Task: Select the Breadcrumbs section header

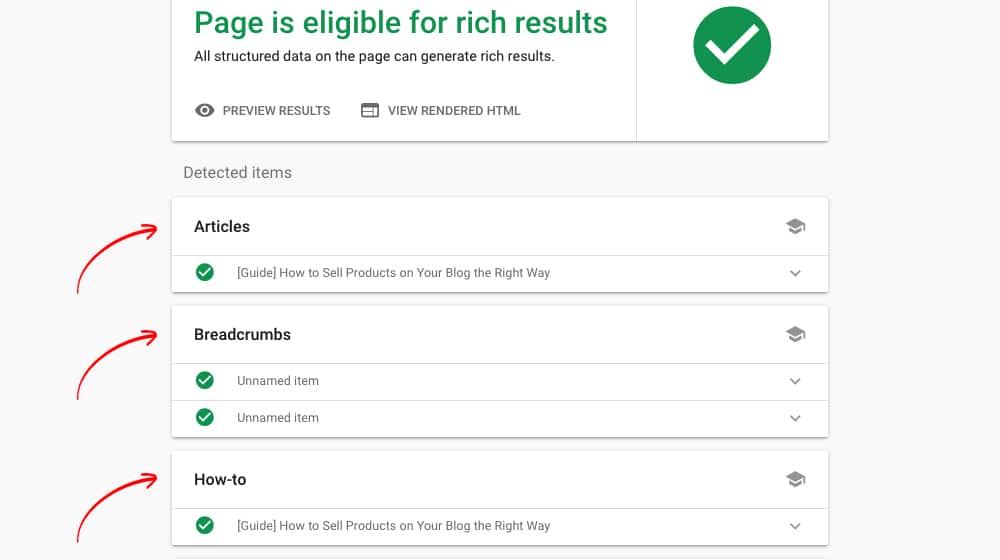Action: pos(242,335)
